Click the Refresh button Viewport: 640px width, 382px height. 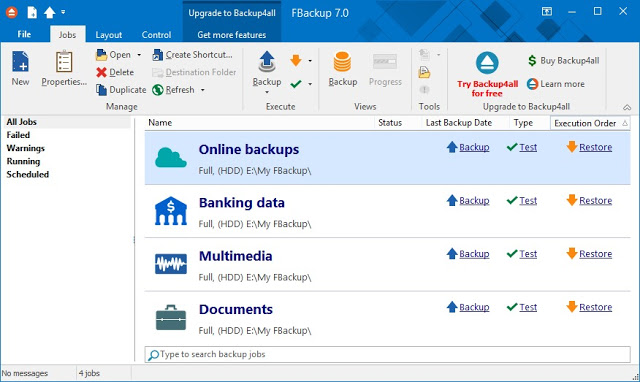pos(174,90)
